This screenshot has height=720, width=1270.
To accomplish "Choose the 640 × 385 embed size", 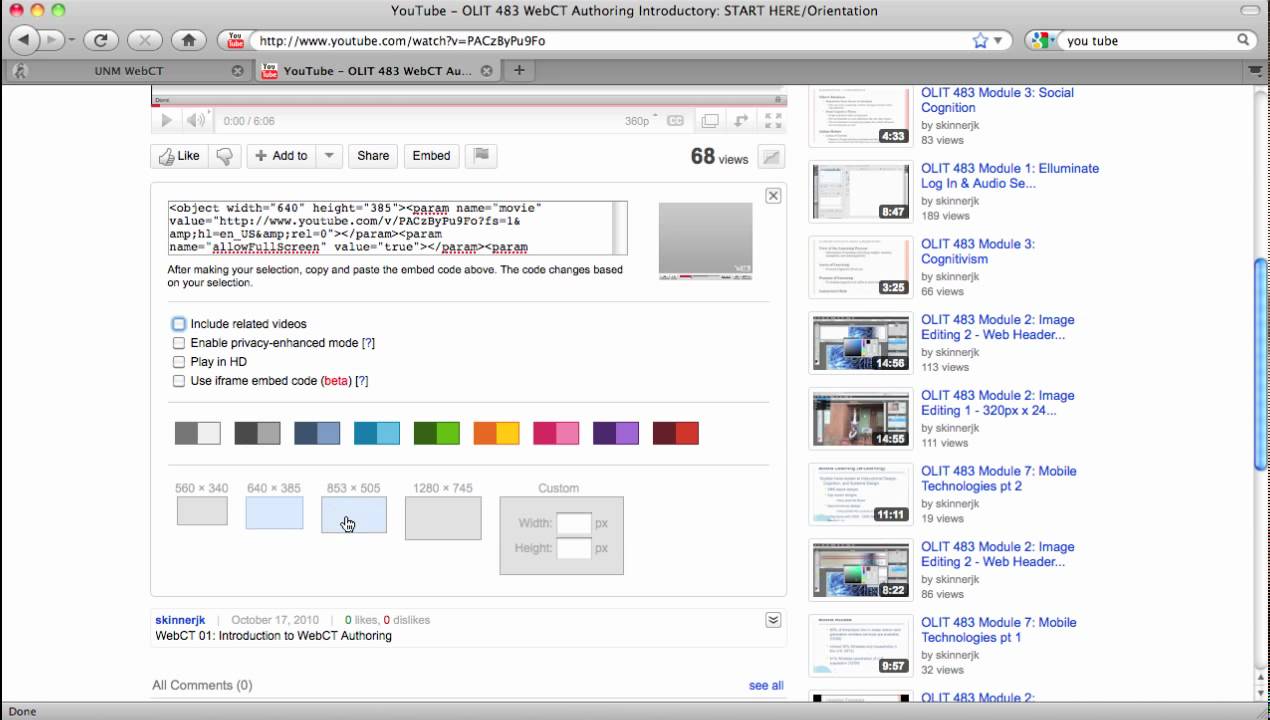I will tap(274, 513).
